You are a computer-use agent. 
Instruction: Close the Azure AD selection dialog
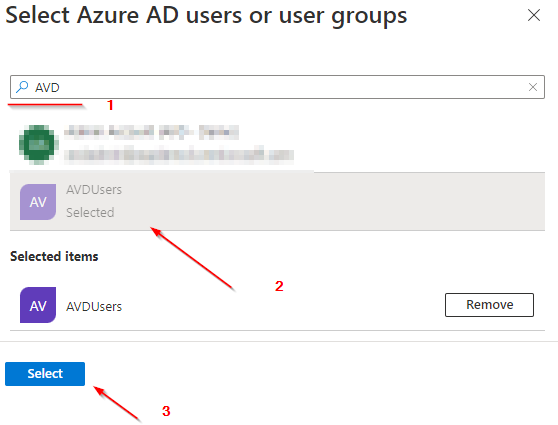coord(534,15)
